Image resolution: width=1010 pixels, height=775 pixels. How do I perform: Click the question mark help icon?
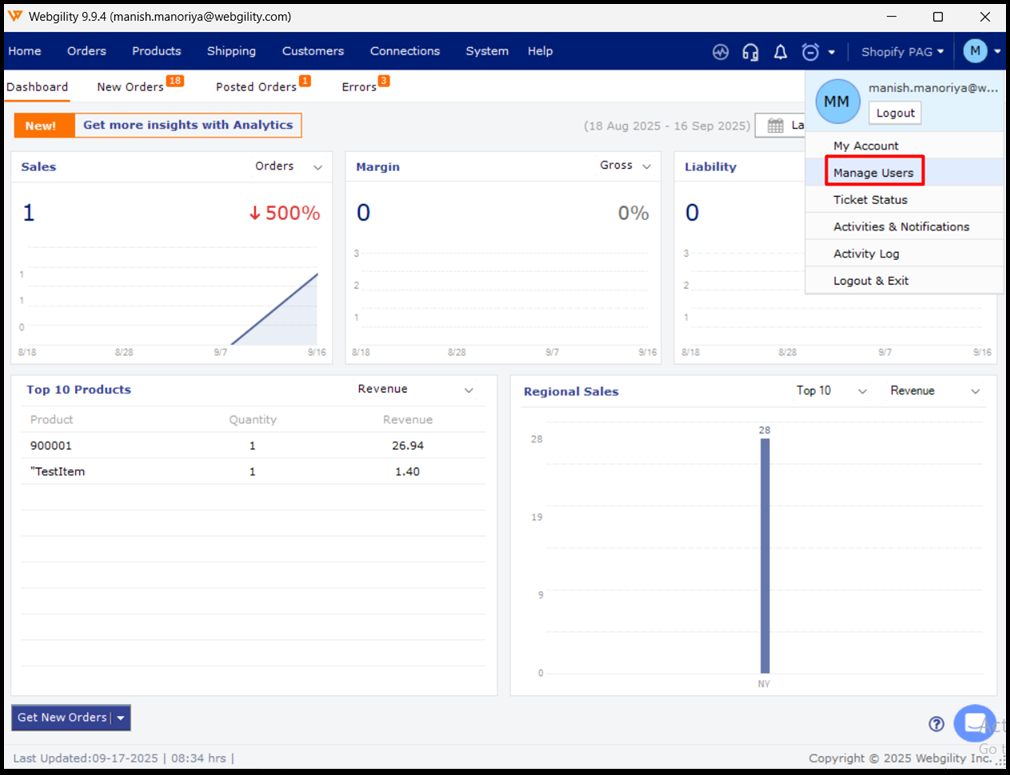[x=936, y=724]
